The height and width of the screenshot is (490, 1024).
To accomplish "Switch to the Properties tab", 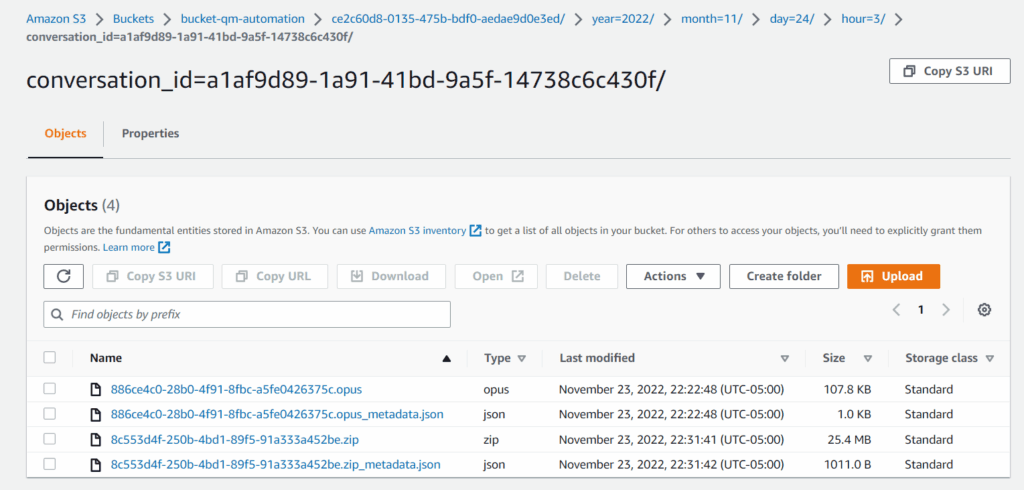I will [x=150, y=133].
